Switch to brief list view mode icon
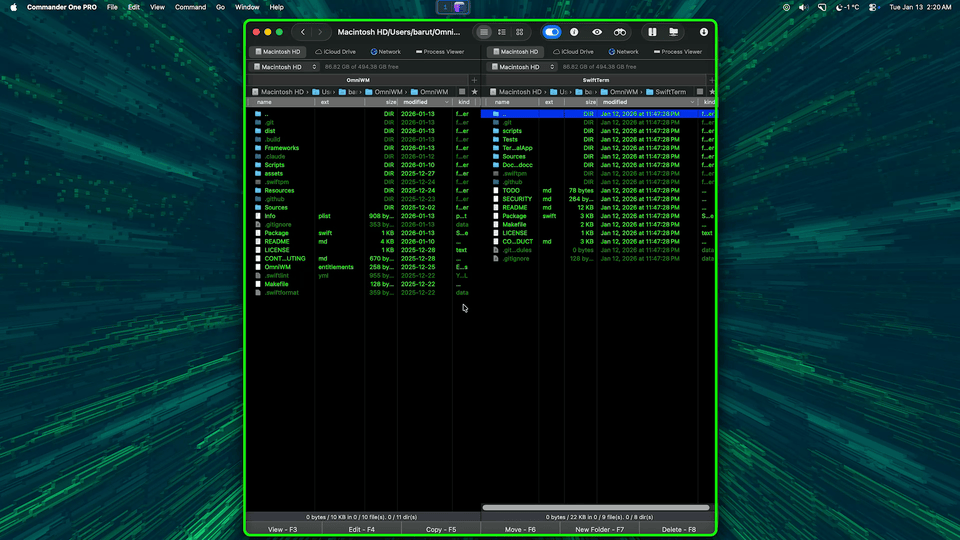This screenshot has height=540, width=960. coord(501,32)
